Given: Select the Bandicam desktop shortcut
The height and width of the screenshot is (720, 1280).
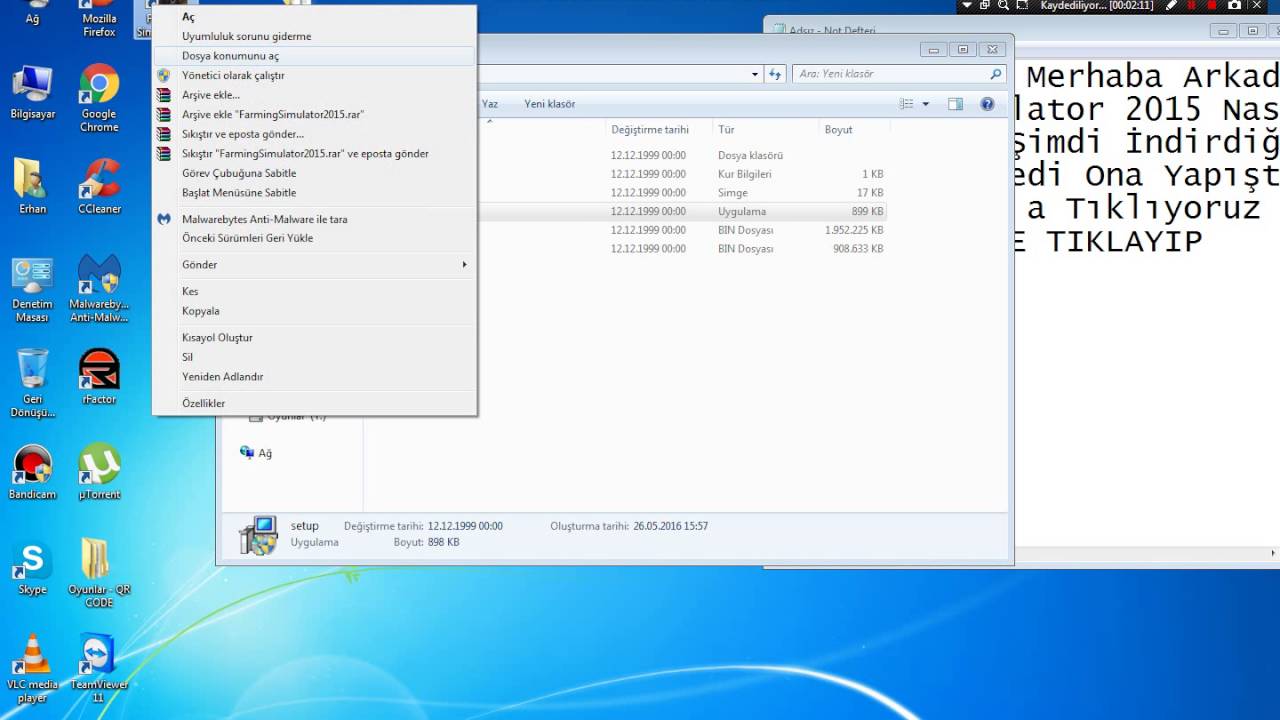Looking at the screenshot, I should click(x=32, y=472).
